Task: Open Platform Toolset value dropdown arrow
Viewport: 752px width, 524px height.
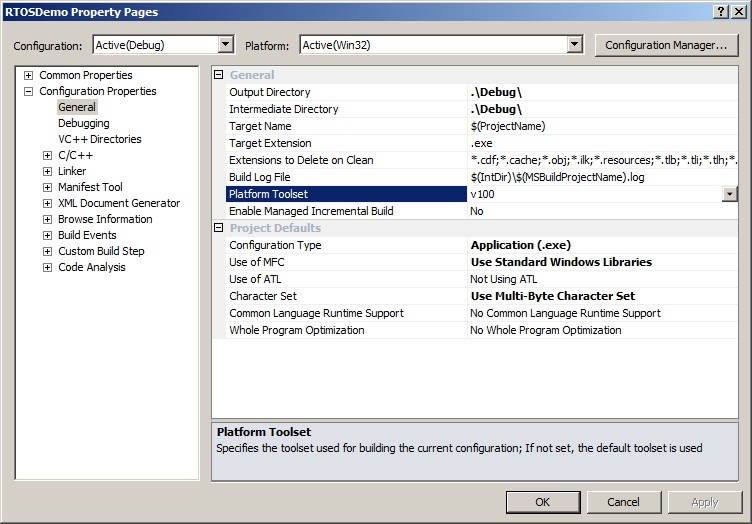Action: [x=730, y=194]
